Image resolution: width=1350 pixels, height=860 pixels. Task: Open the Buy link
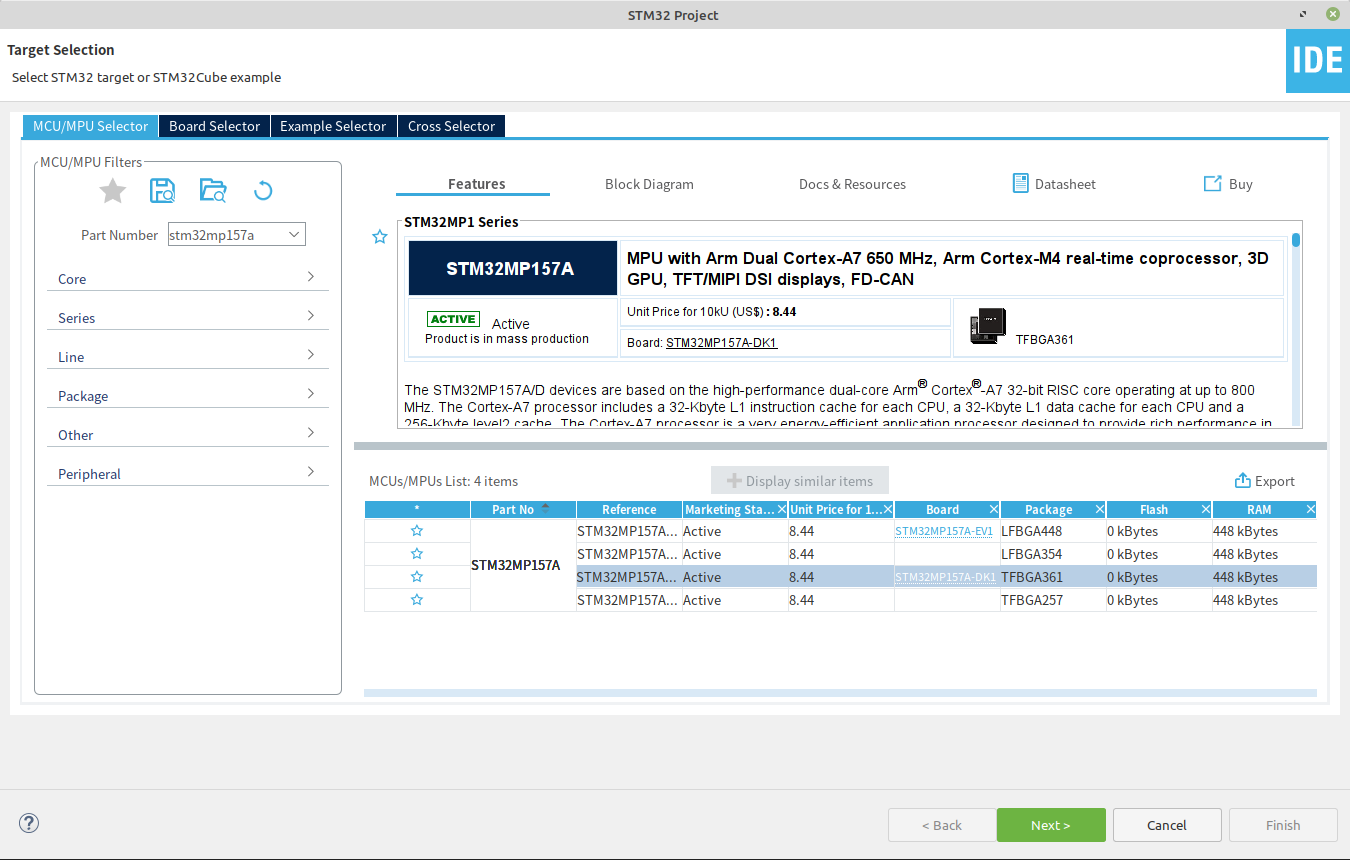(x=1228, y=184)
